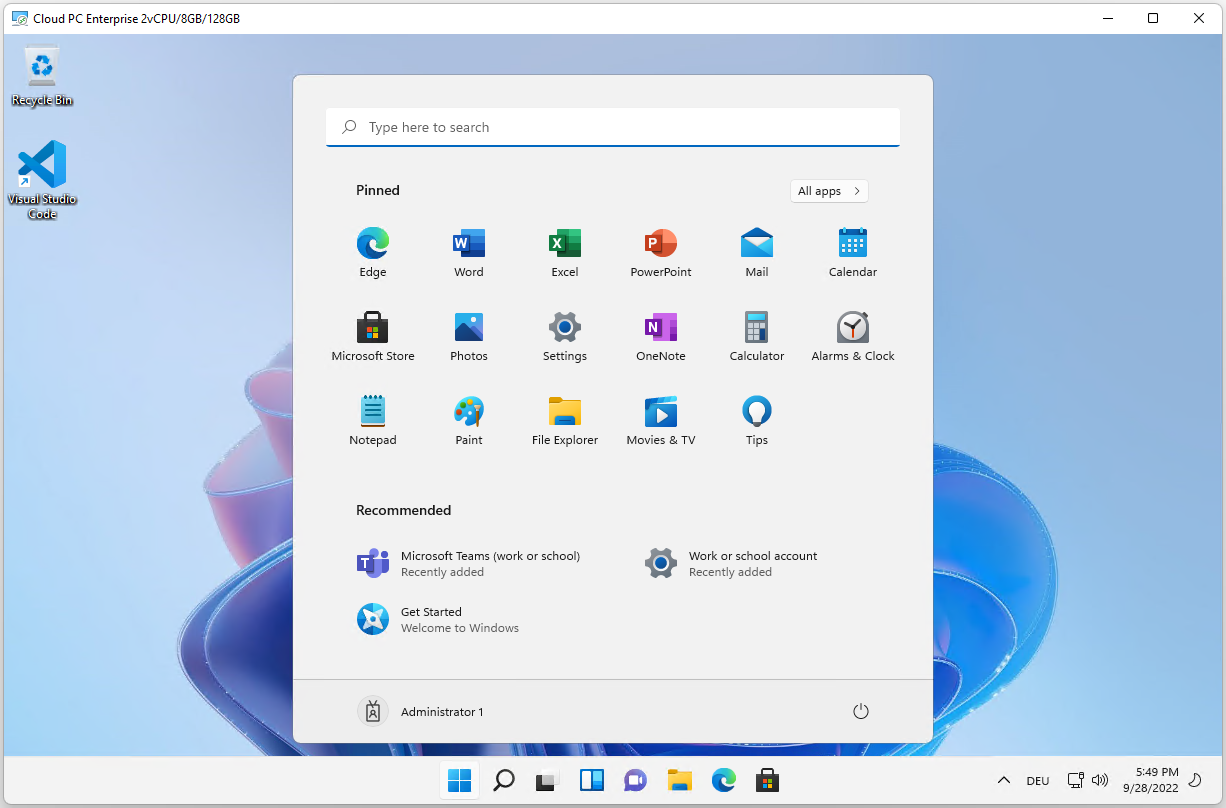Open Task View on the taskbar

546,780
